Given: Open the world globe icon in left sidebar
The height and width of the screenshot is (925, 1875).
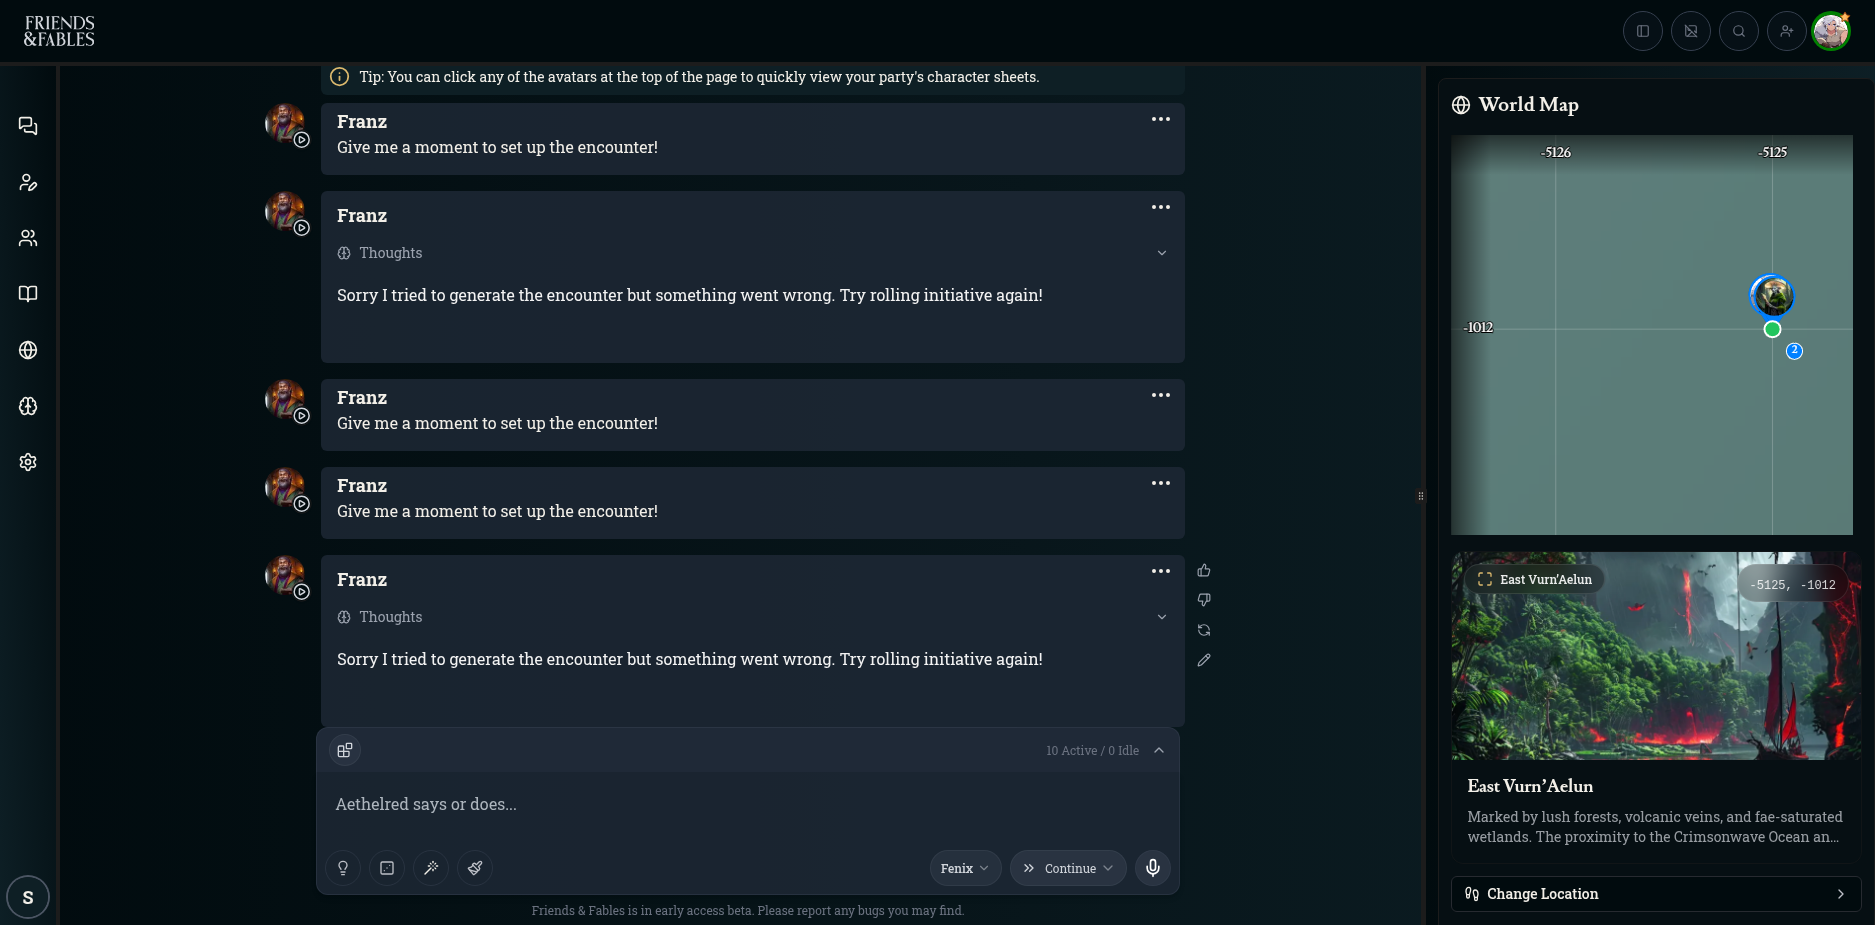Looking at the screenshot, I should (28, 350).
